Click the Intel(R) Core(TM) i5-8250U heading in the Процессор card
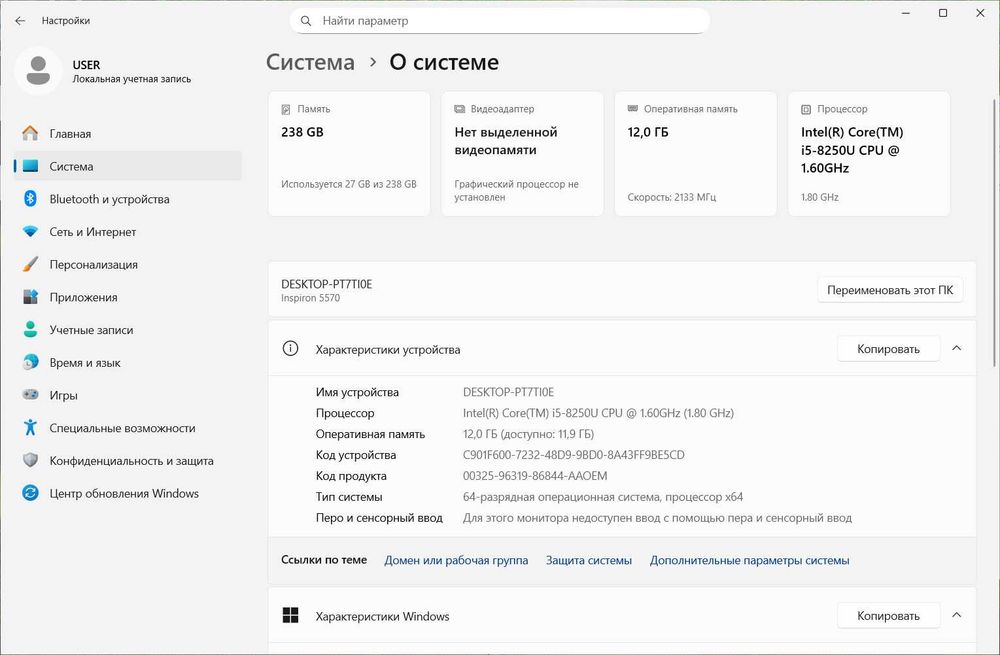The width and height of the screenshot is (1000, 655). tap(852, 150)
